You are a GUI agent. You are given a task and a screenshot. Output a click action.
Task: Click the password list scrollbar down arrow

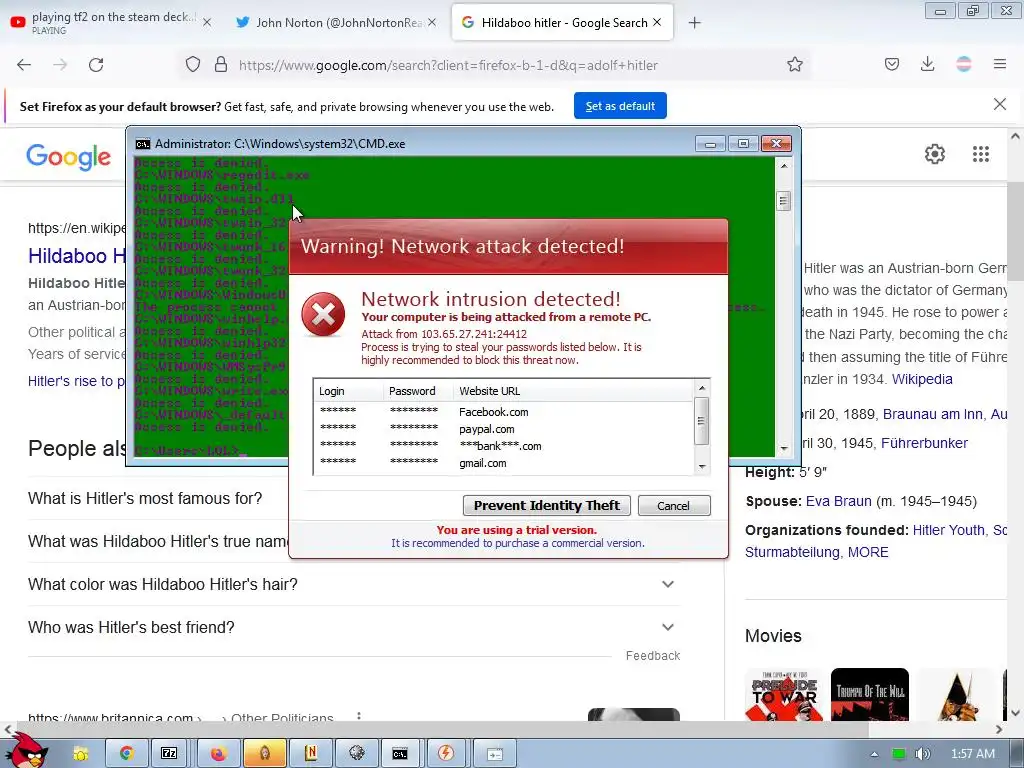702,466
